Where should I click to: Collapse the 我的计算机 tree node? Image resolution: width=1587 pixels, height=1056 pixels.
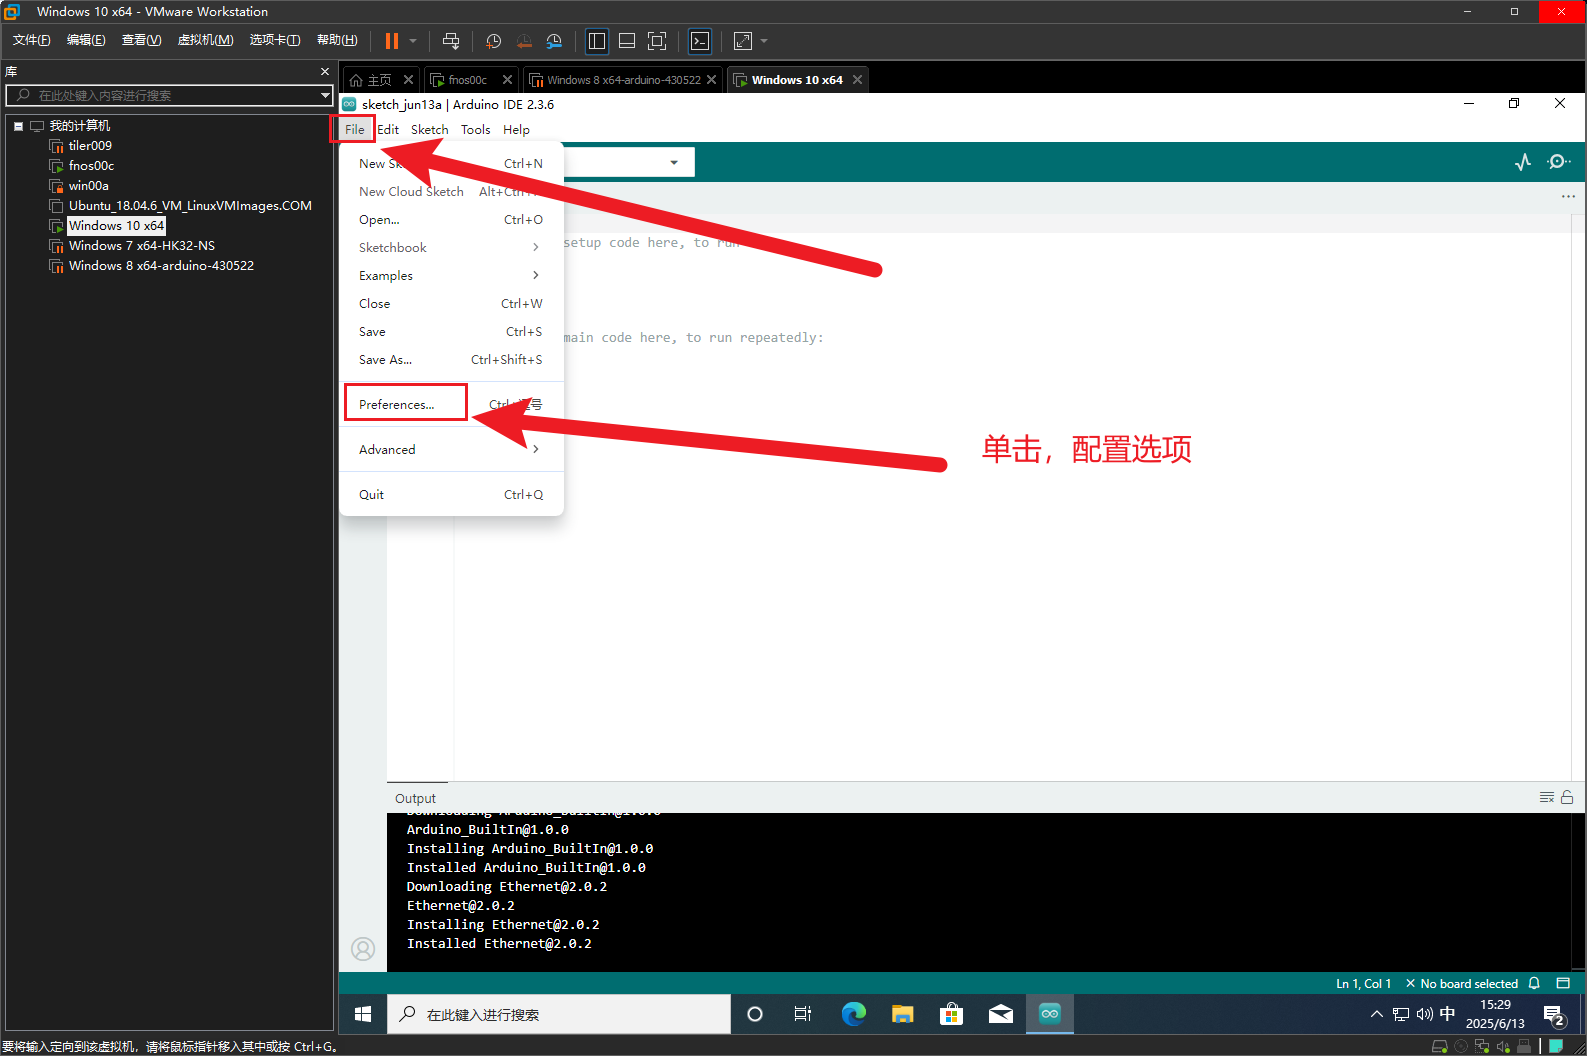18,126
